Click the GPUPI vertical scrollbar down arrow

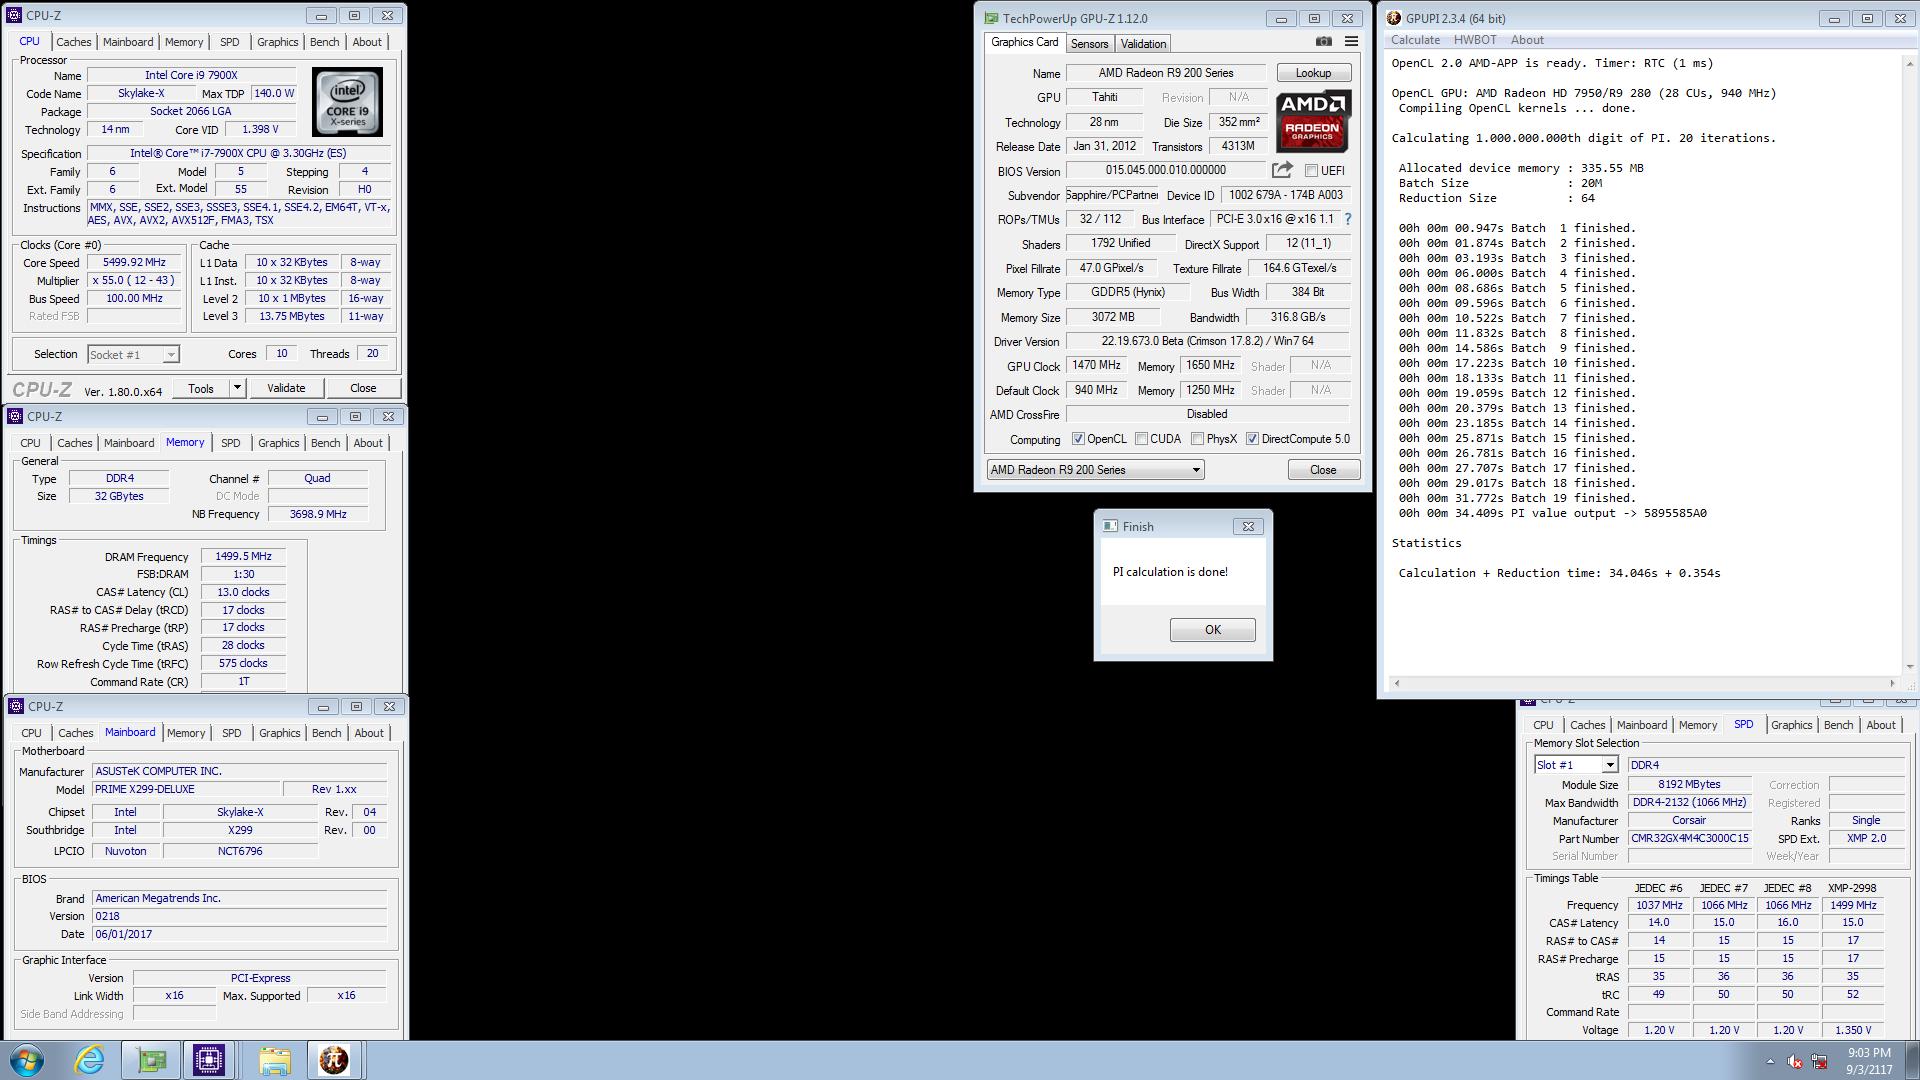1910,666
